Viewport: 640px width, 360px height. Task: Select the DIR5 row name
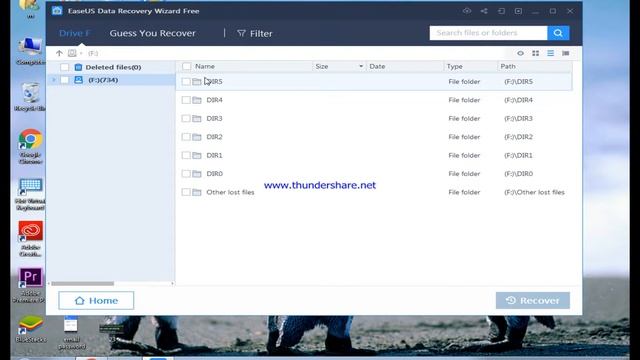tap(214, 82)
